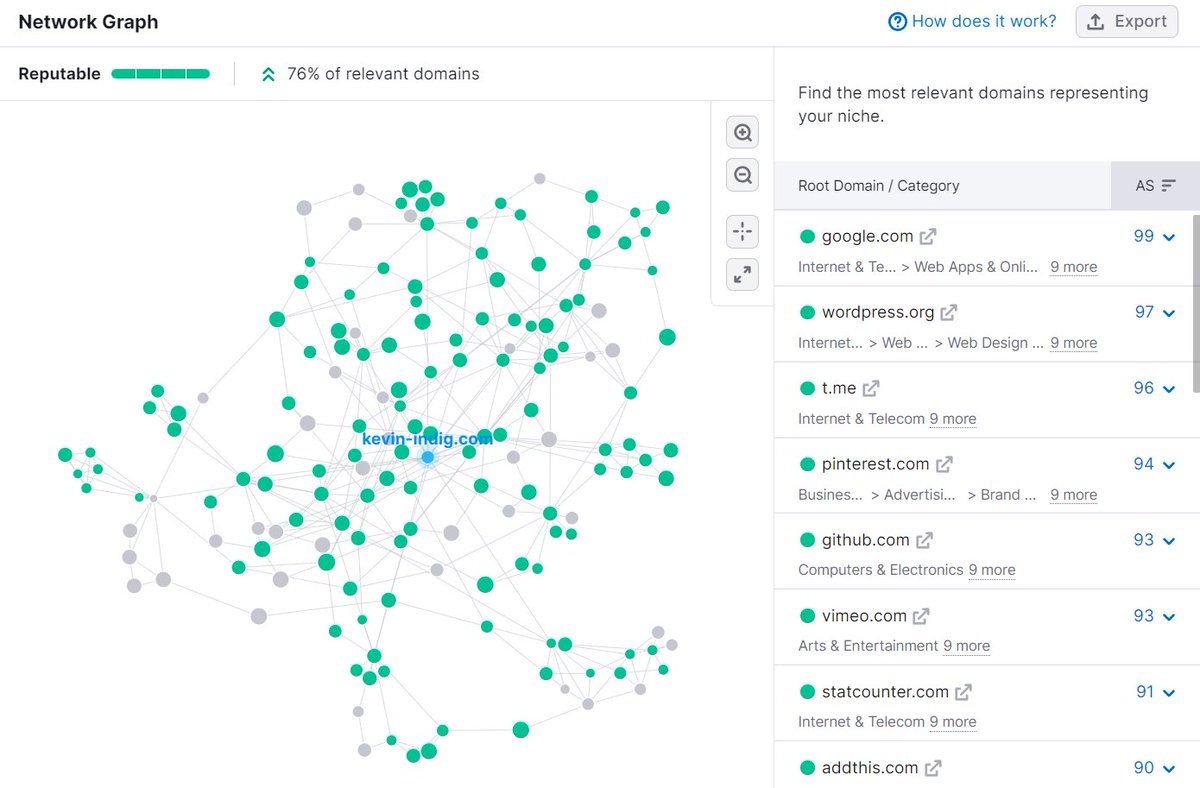
Task: Collapse or expand github.com row
Action: pos(1170,540)
